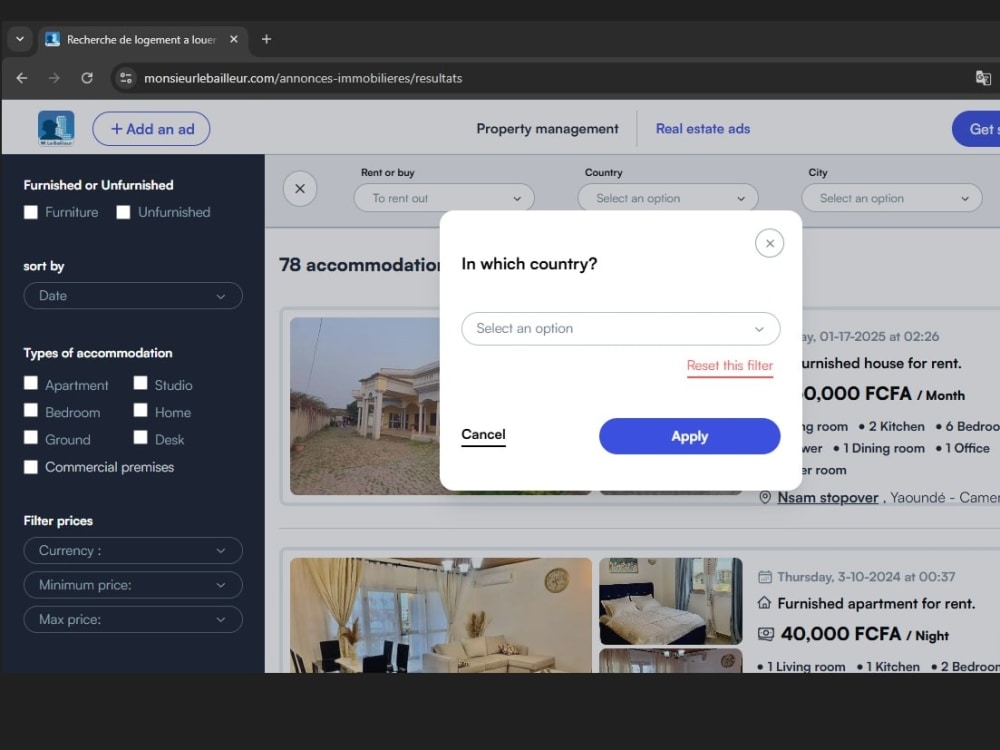Click the location pin icon near Nsam stopover
Image resolution: width=1000 pixels, height=750 pixels.
point(765,497)
